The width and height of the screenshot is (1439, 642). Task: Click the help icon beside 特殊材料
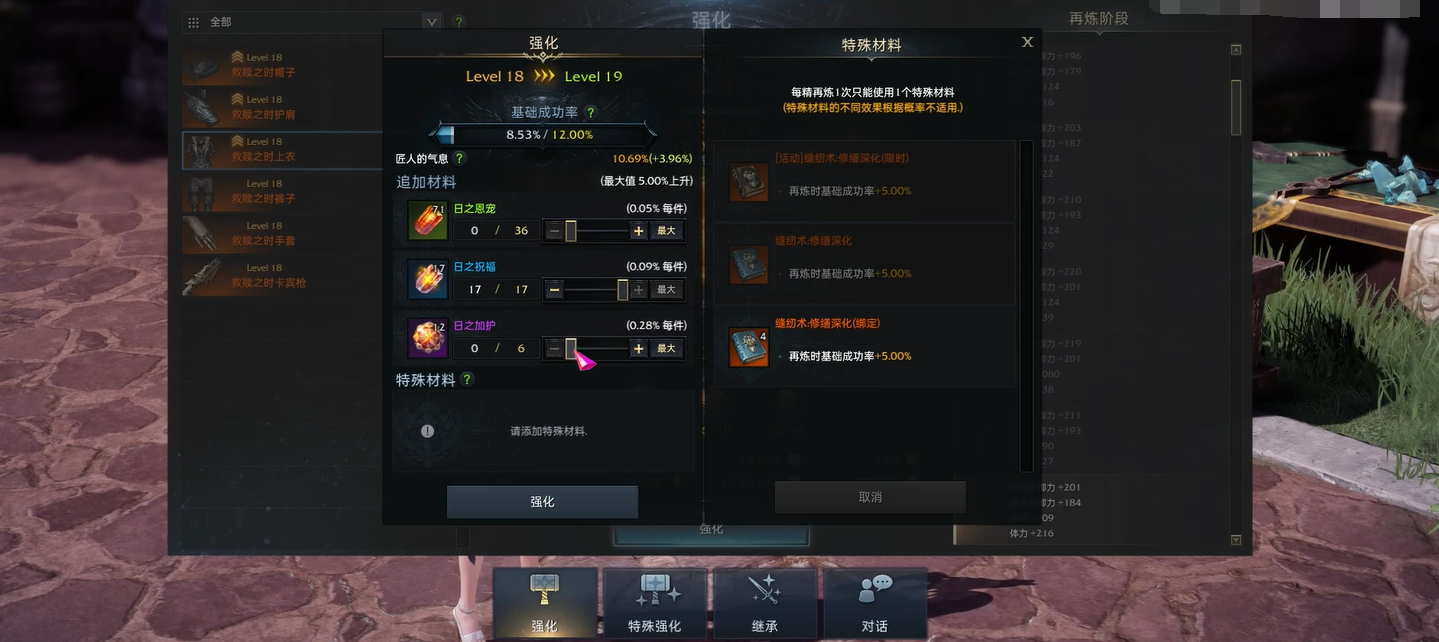467,380
